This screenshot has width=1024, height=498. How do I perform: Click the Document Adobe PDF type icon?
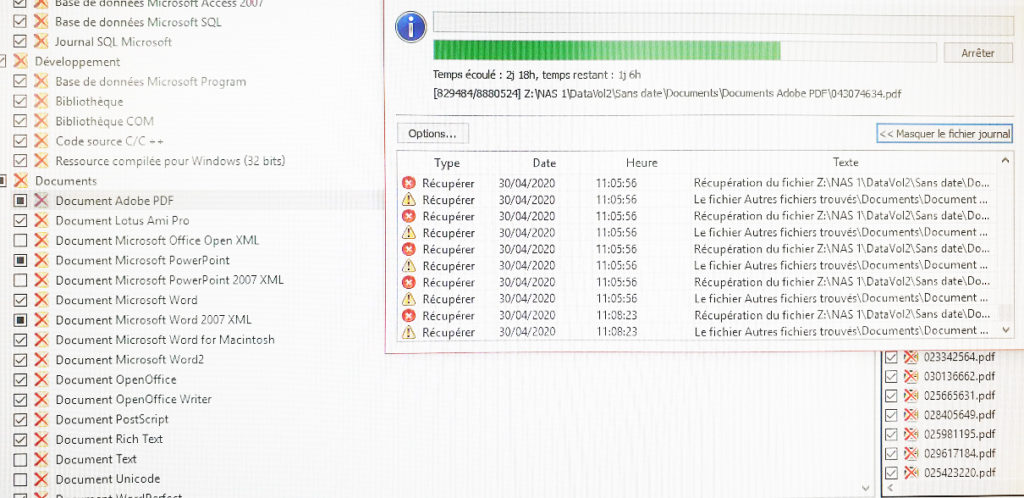coord(41,200)
